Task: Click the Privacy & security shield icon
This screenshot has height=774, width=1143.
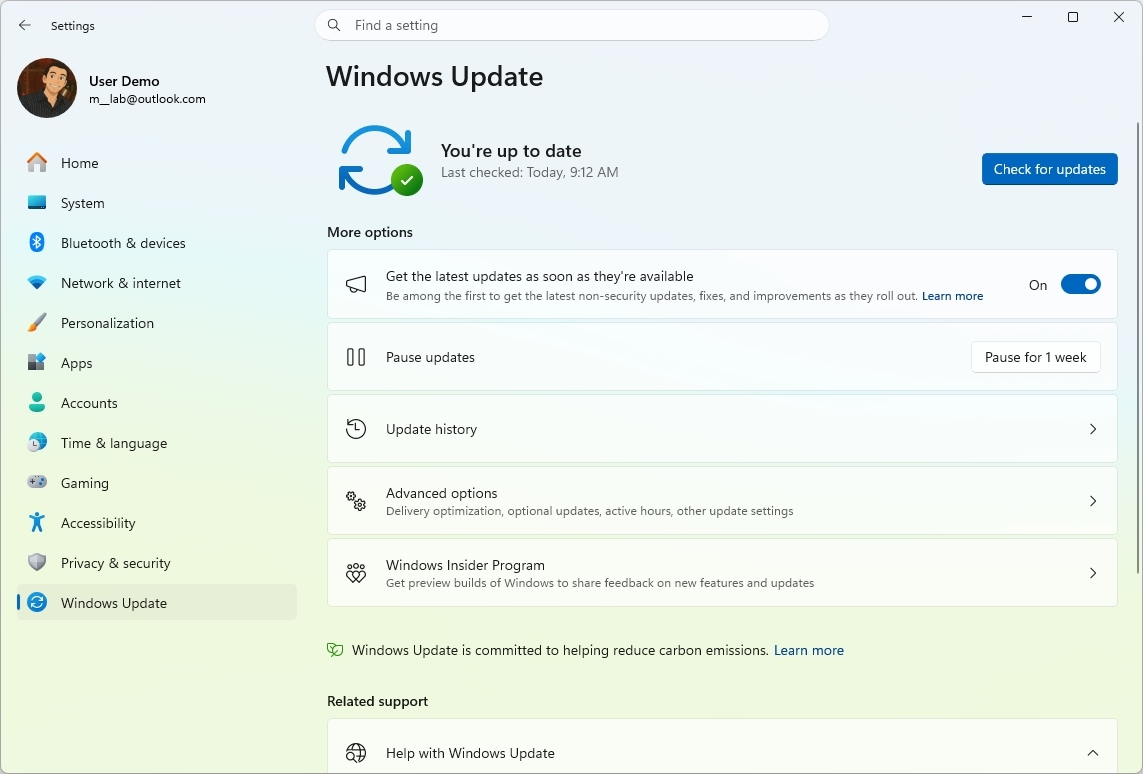Action: pyautogui.click(x=36, y=563)
